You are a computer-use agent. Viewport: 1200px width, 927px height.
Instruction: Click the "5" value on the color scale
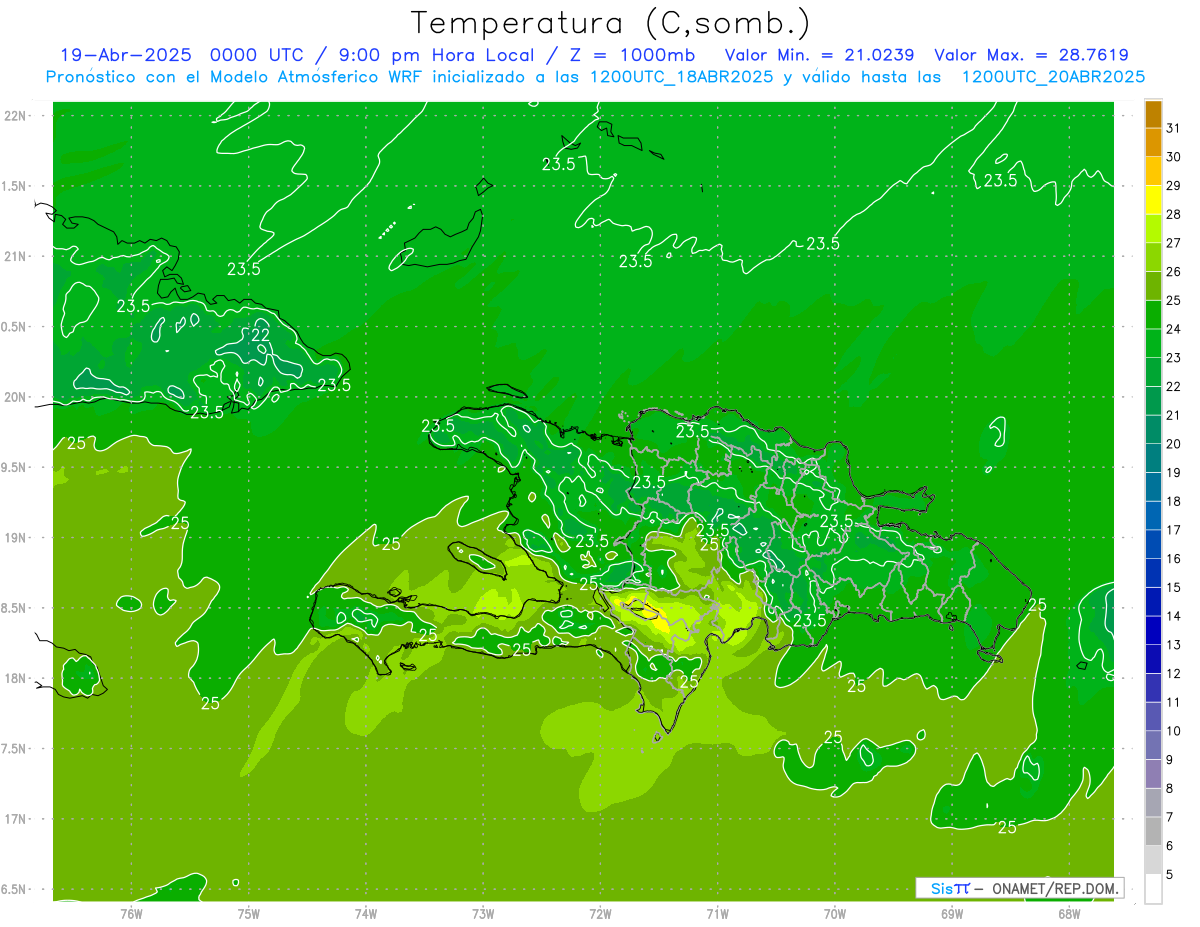pos(1169,874)
